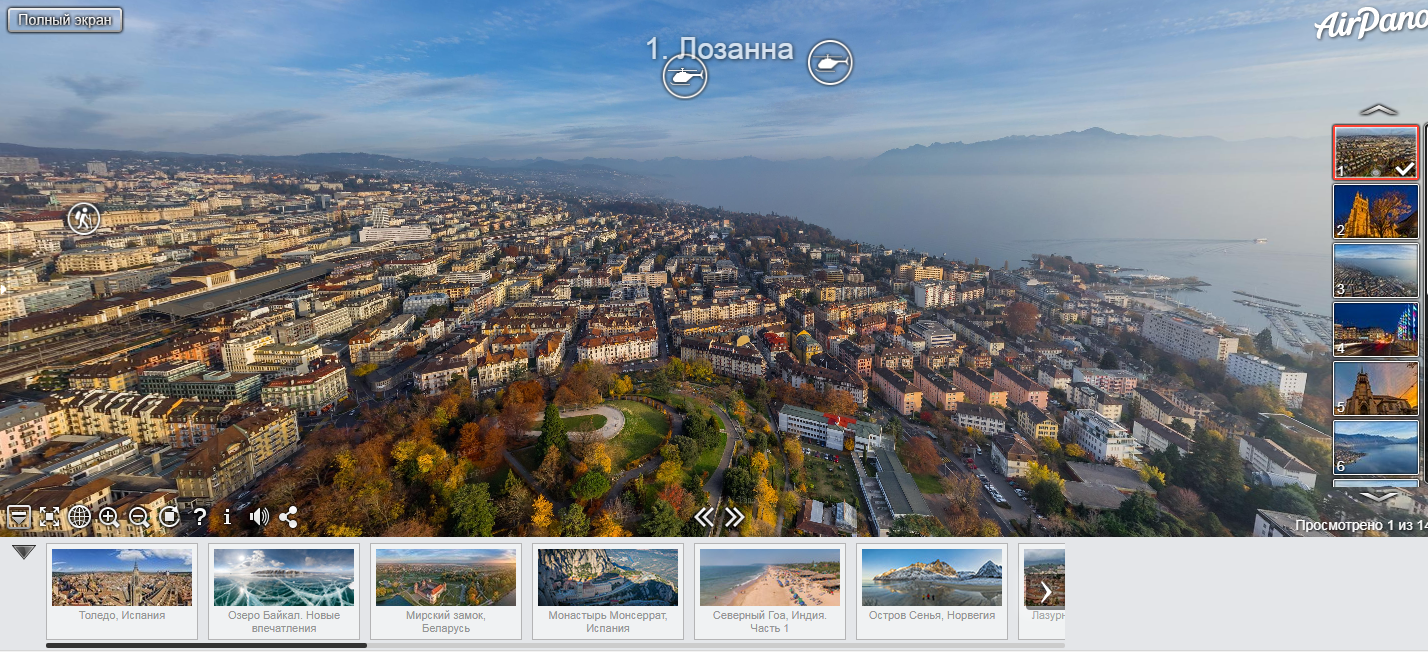Image resolution: width=1428 pixels, height=652 pixels.
Task: Show info with the letter i icon
Action: (228, 517)
